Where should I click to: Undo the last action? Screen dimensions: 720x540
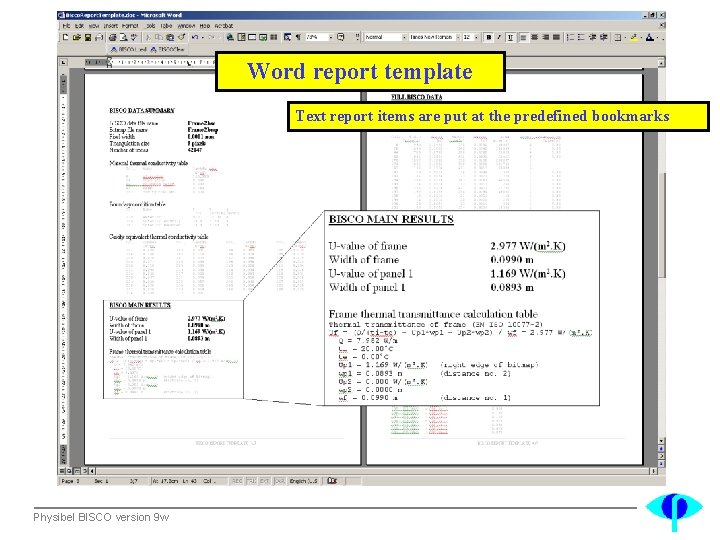click(x=195, y=37)
